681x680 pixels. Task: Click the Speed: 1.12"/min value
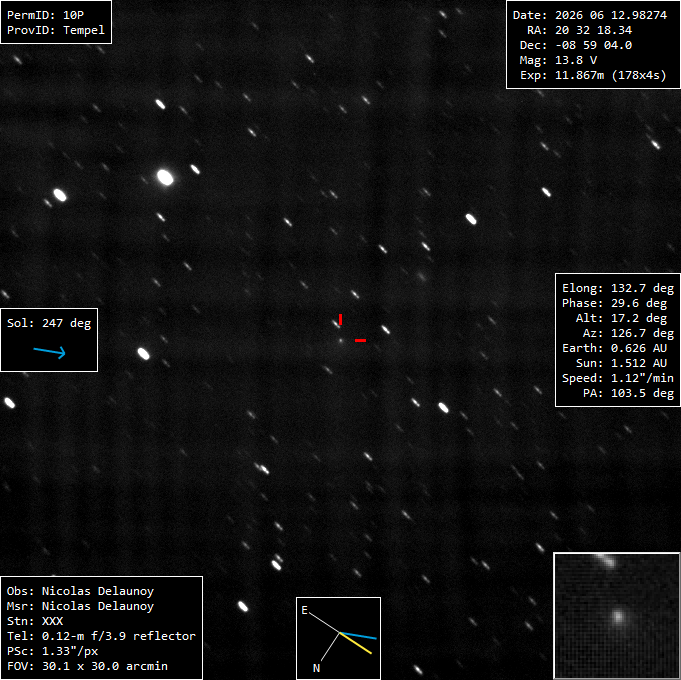point(618,378)
